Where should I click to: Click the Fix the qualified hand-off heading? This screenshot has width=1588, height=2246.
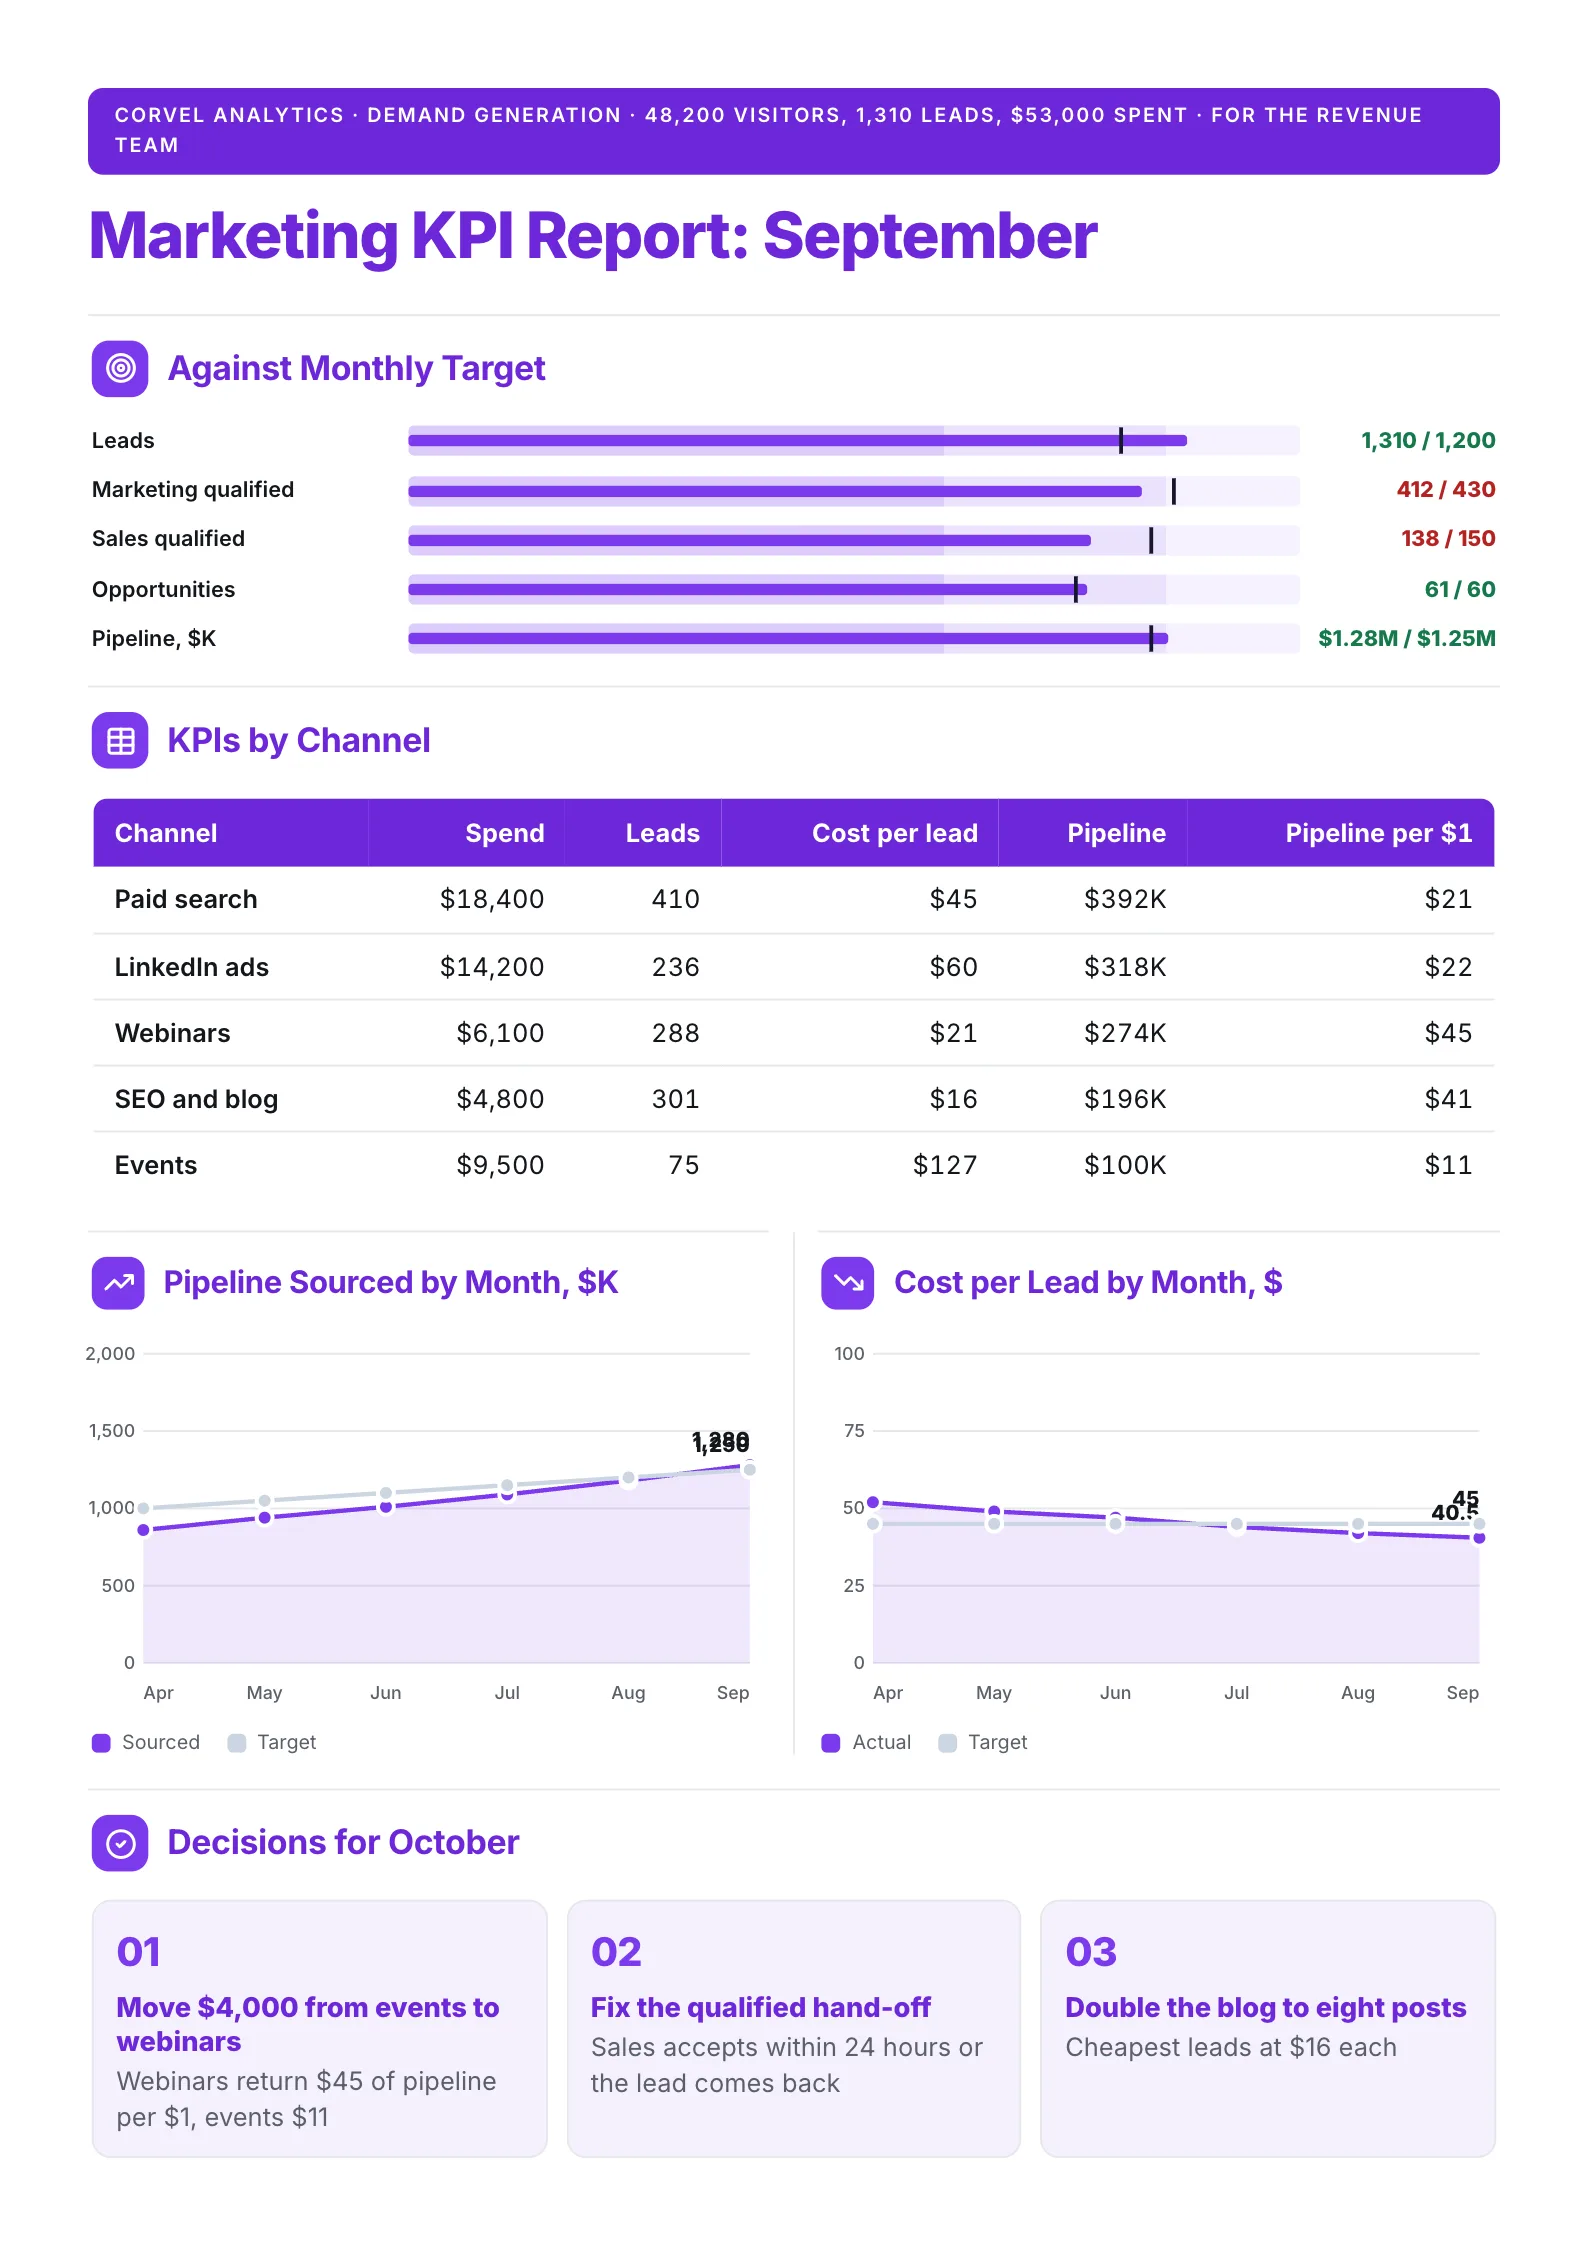coord(761,2008)
